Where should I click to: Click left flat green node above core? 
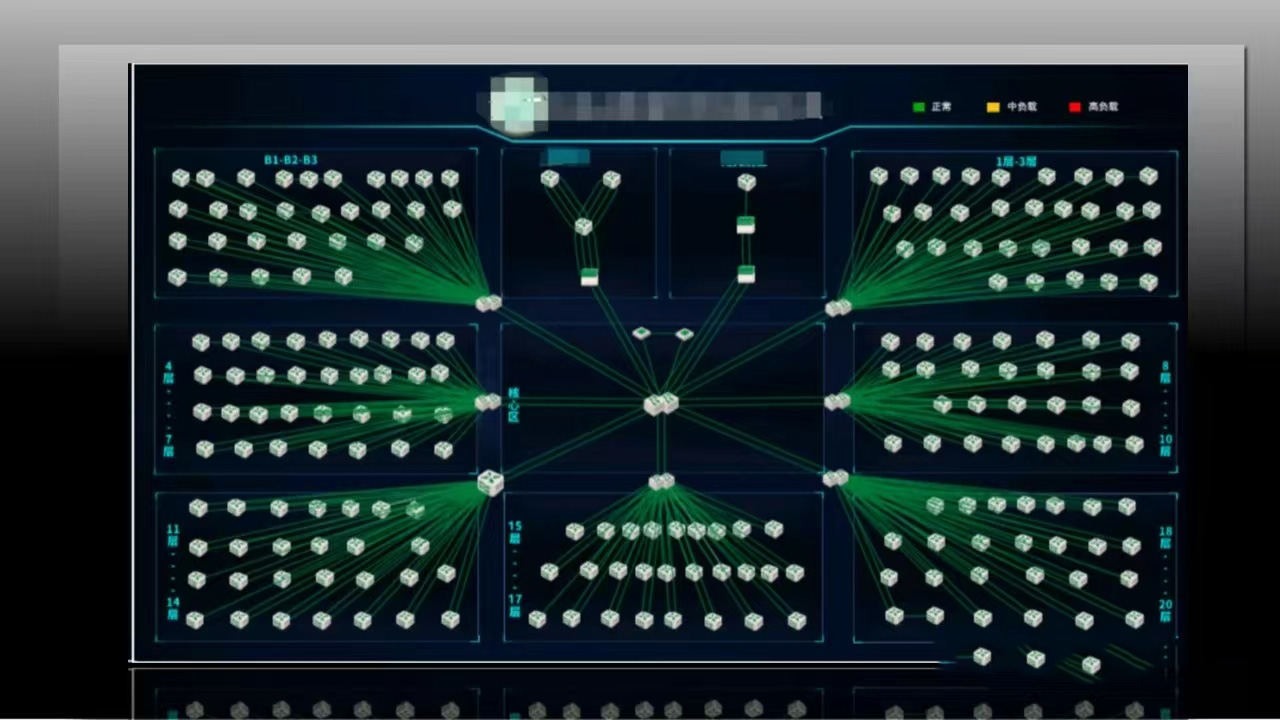pyautogui.click(x=641, y=333)
